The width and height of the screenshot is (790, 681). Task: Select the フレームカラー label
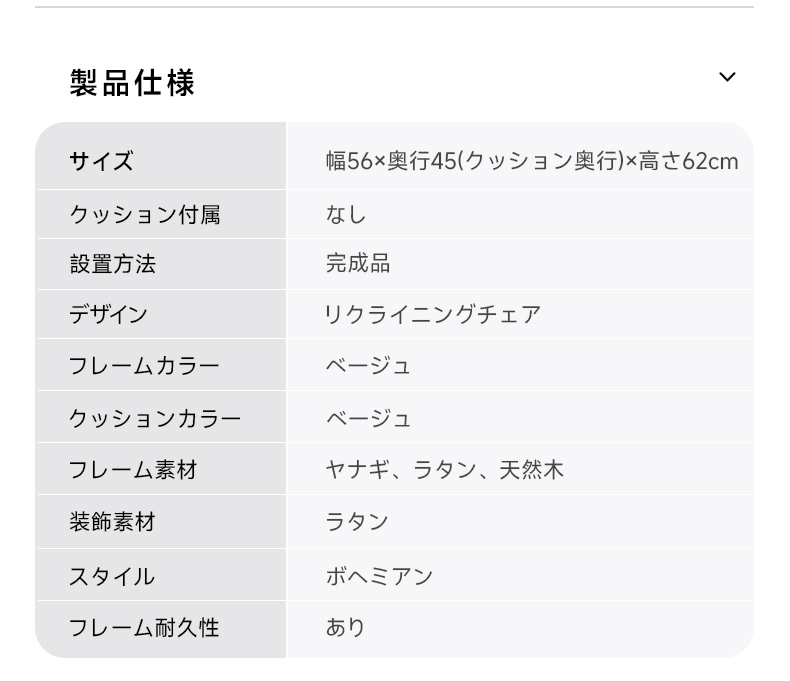144,365
